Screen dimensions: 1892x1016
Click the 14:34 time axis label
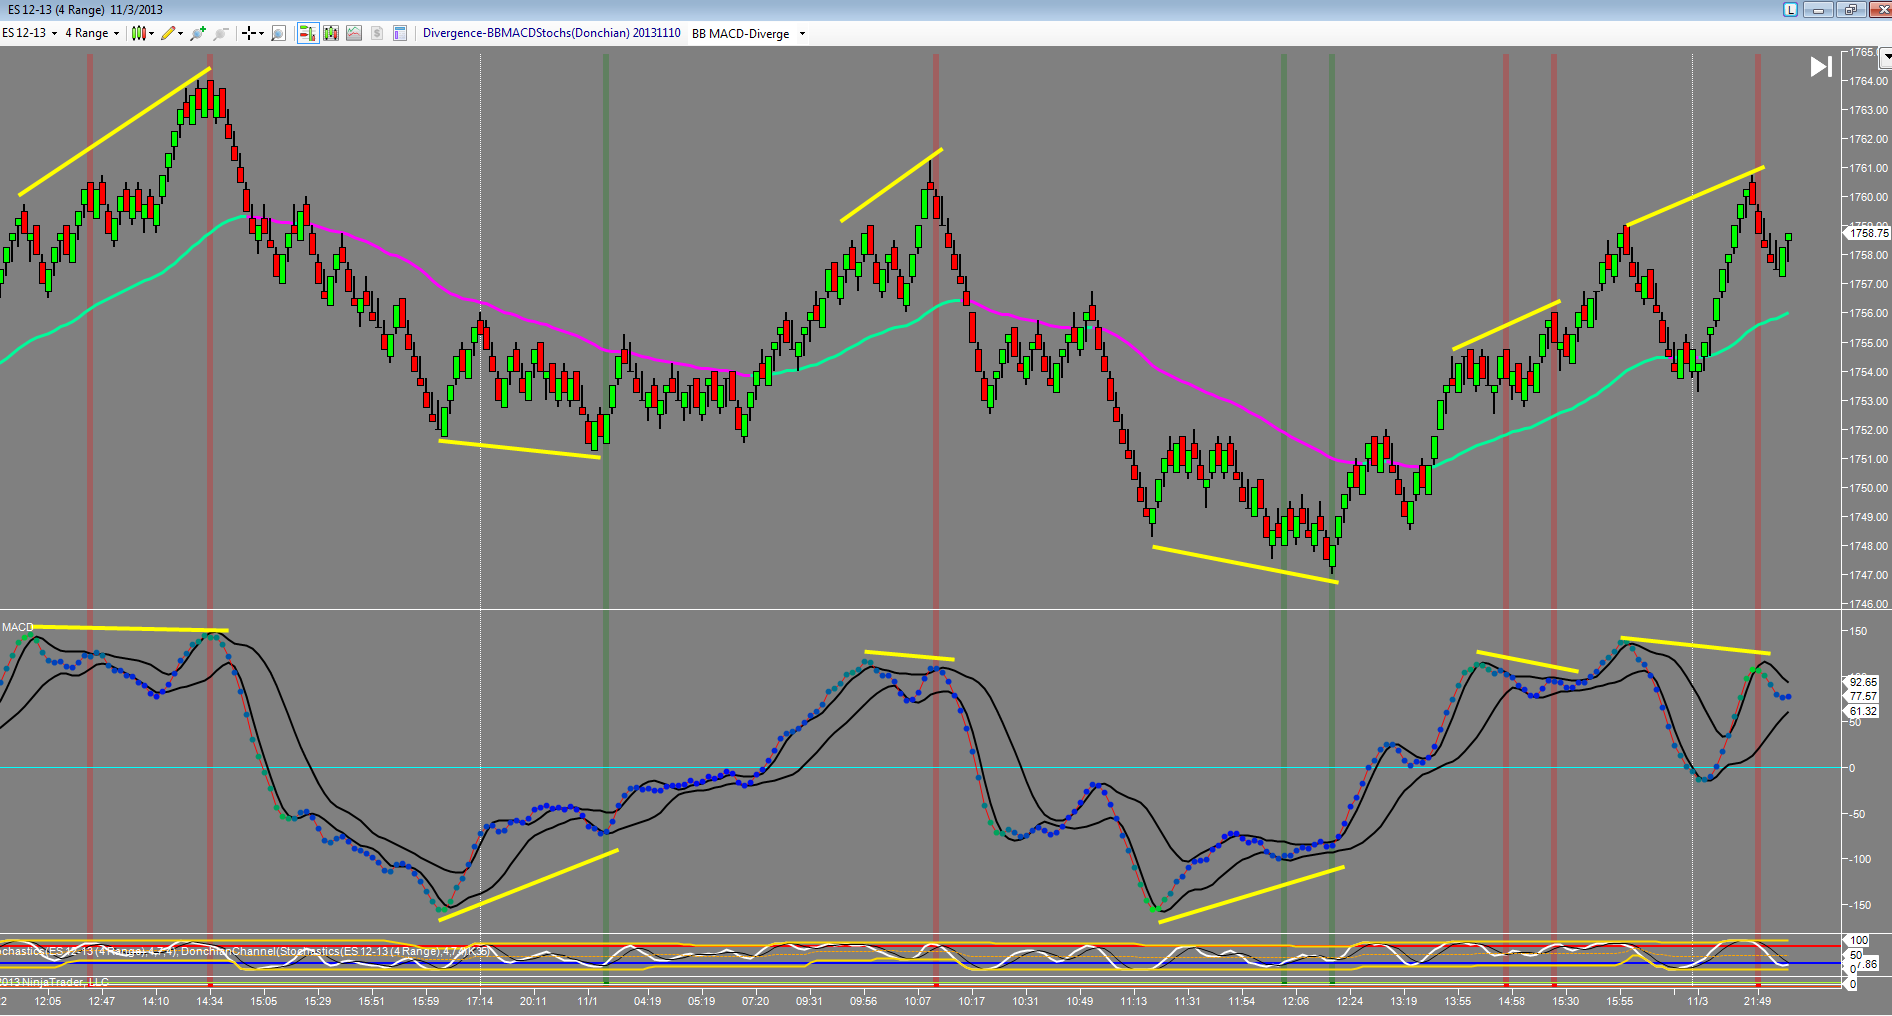209,1001
